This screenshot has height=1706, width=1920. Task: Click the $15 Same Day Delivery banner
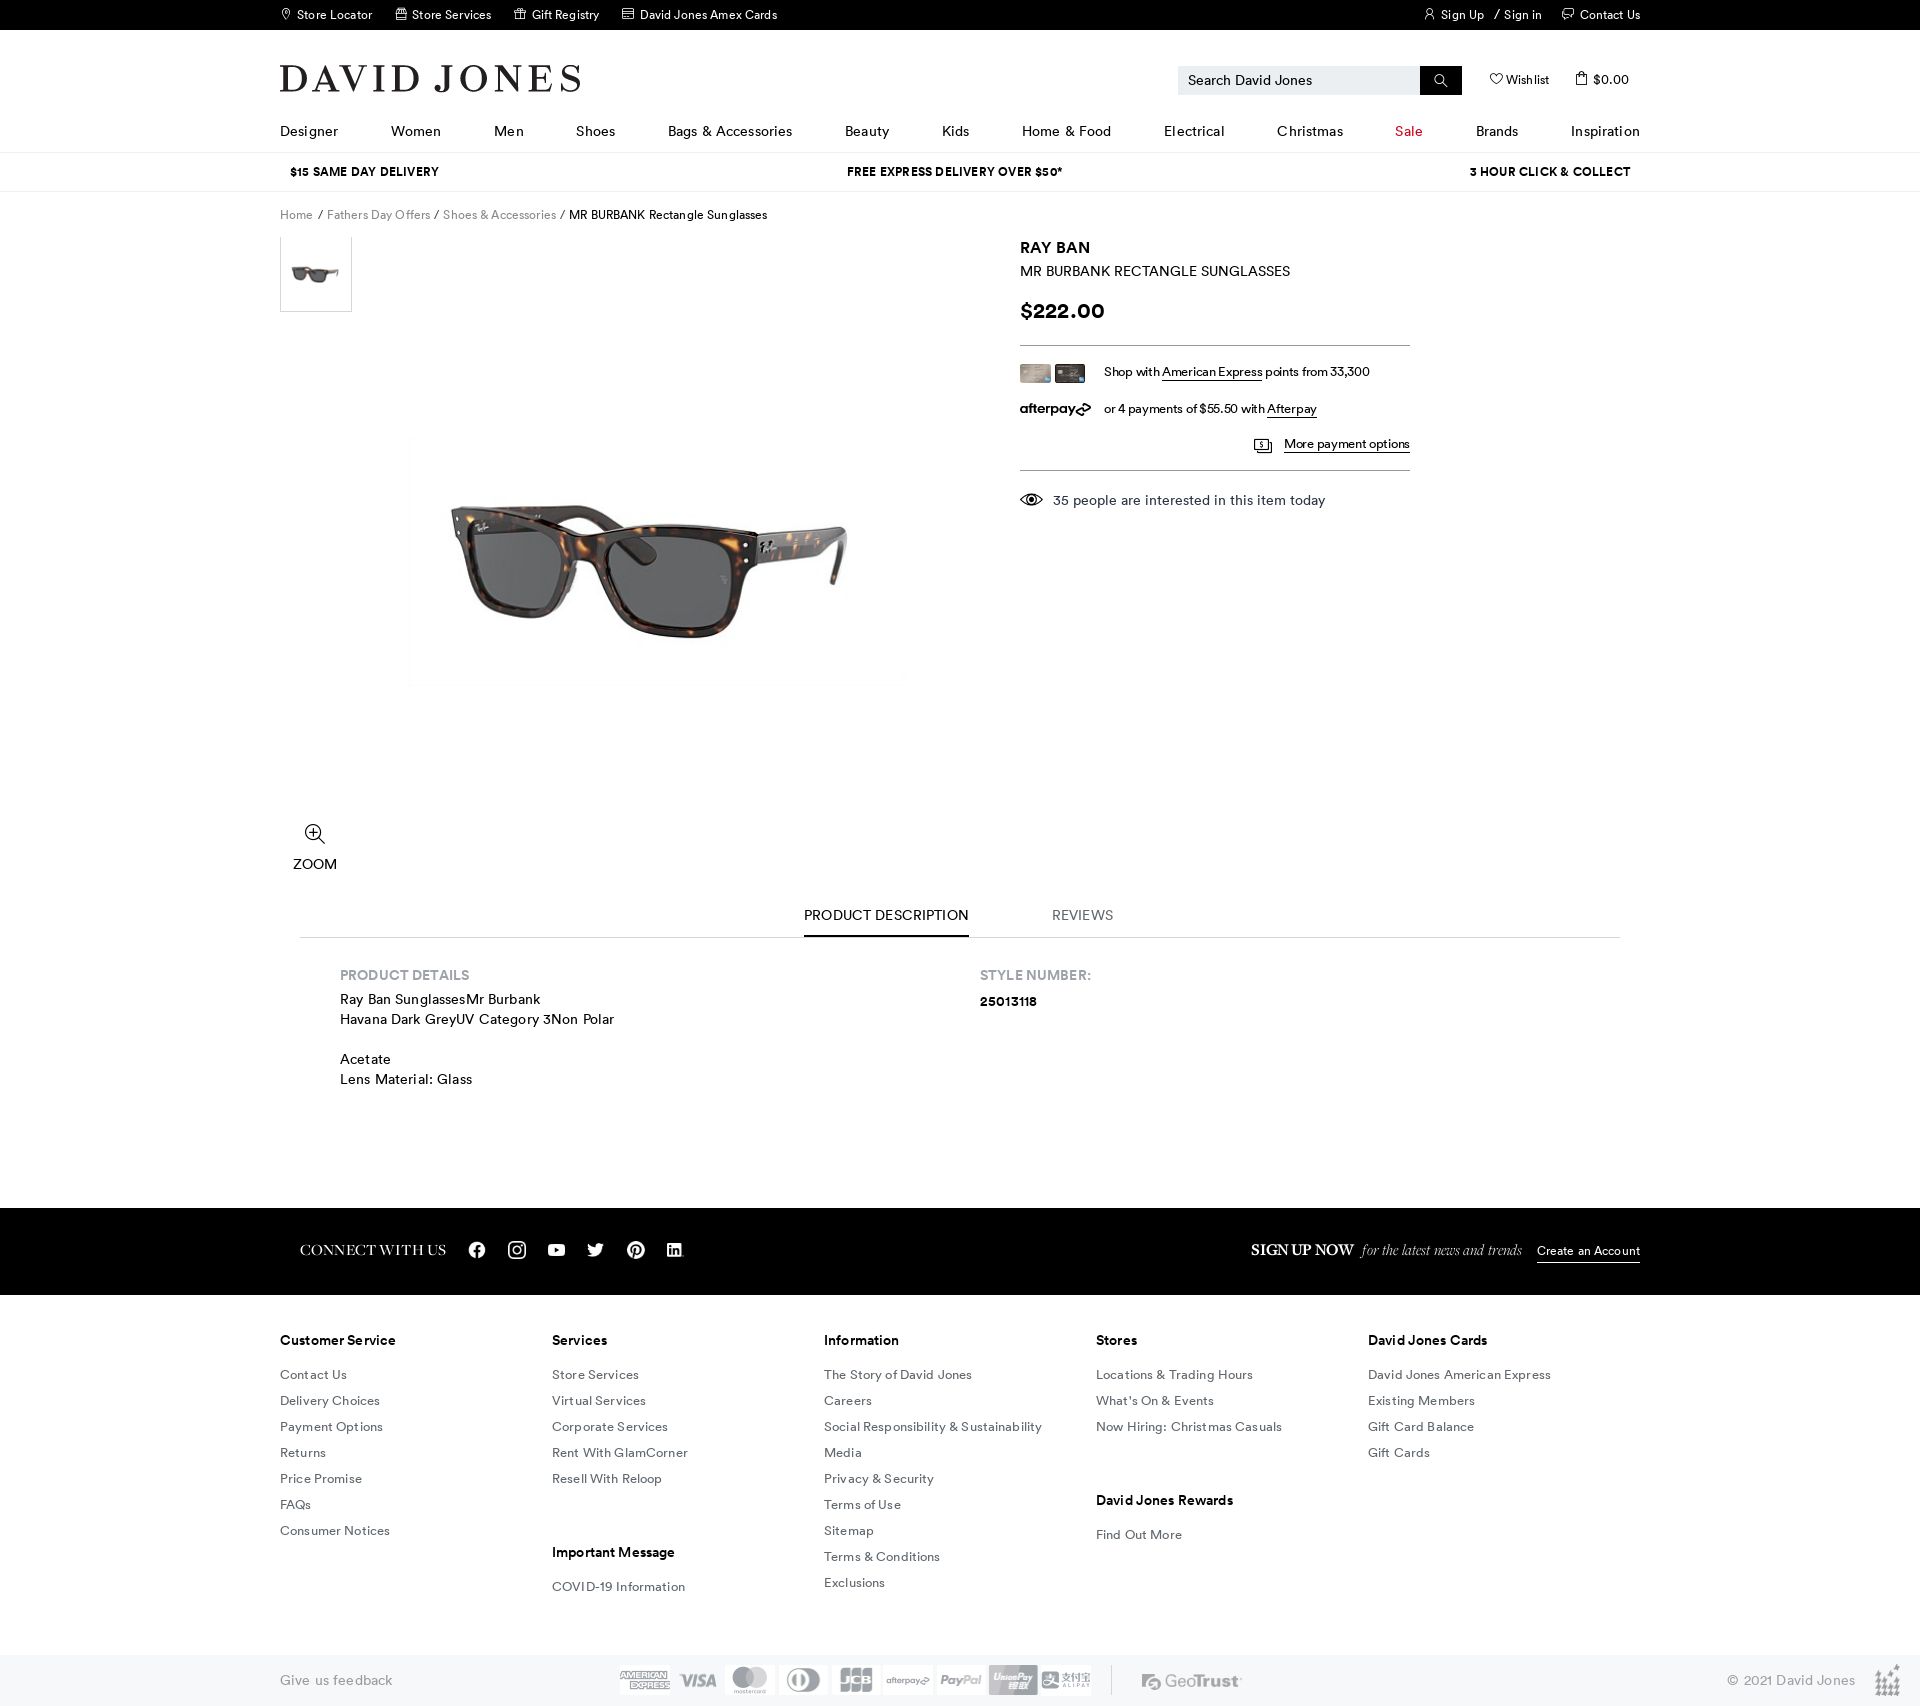click(364, 172)
